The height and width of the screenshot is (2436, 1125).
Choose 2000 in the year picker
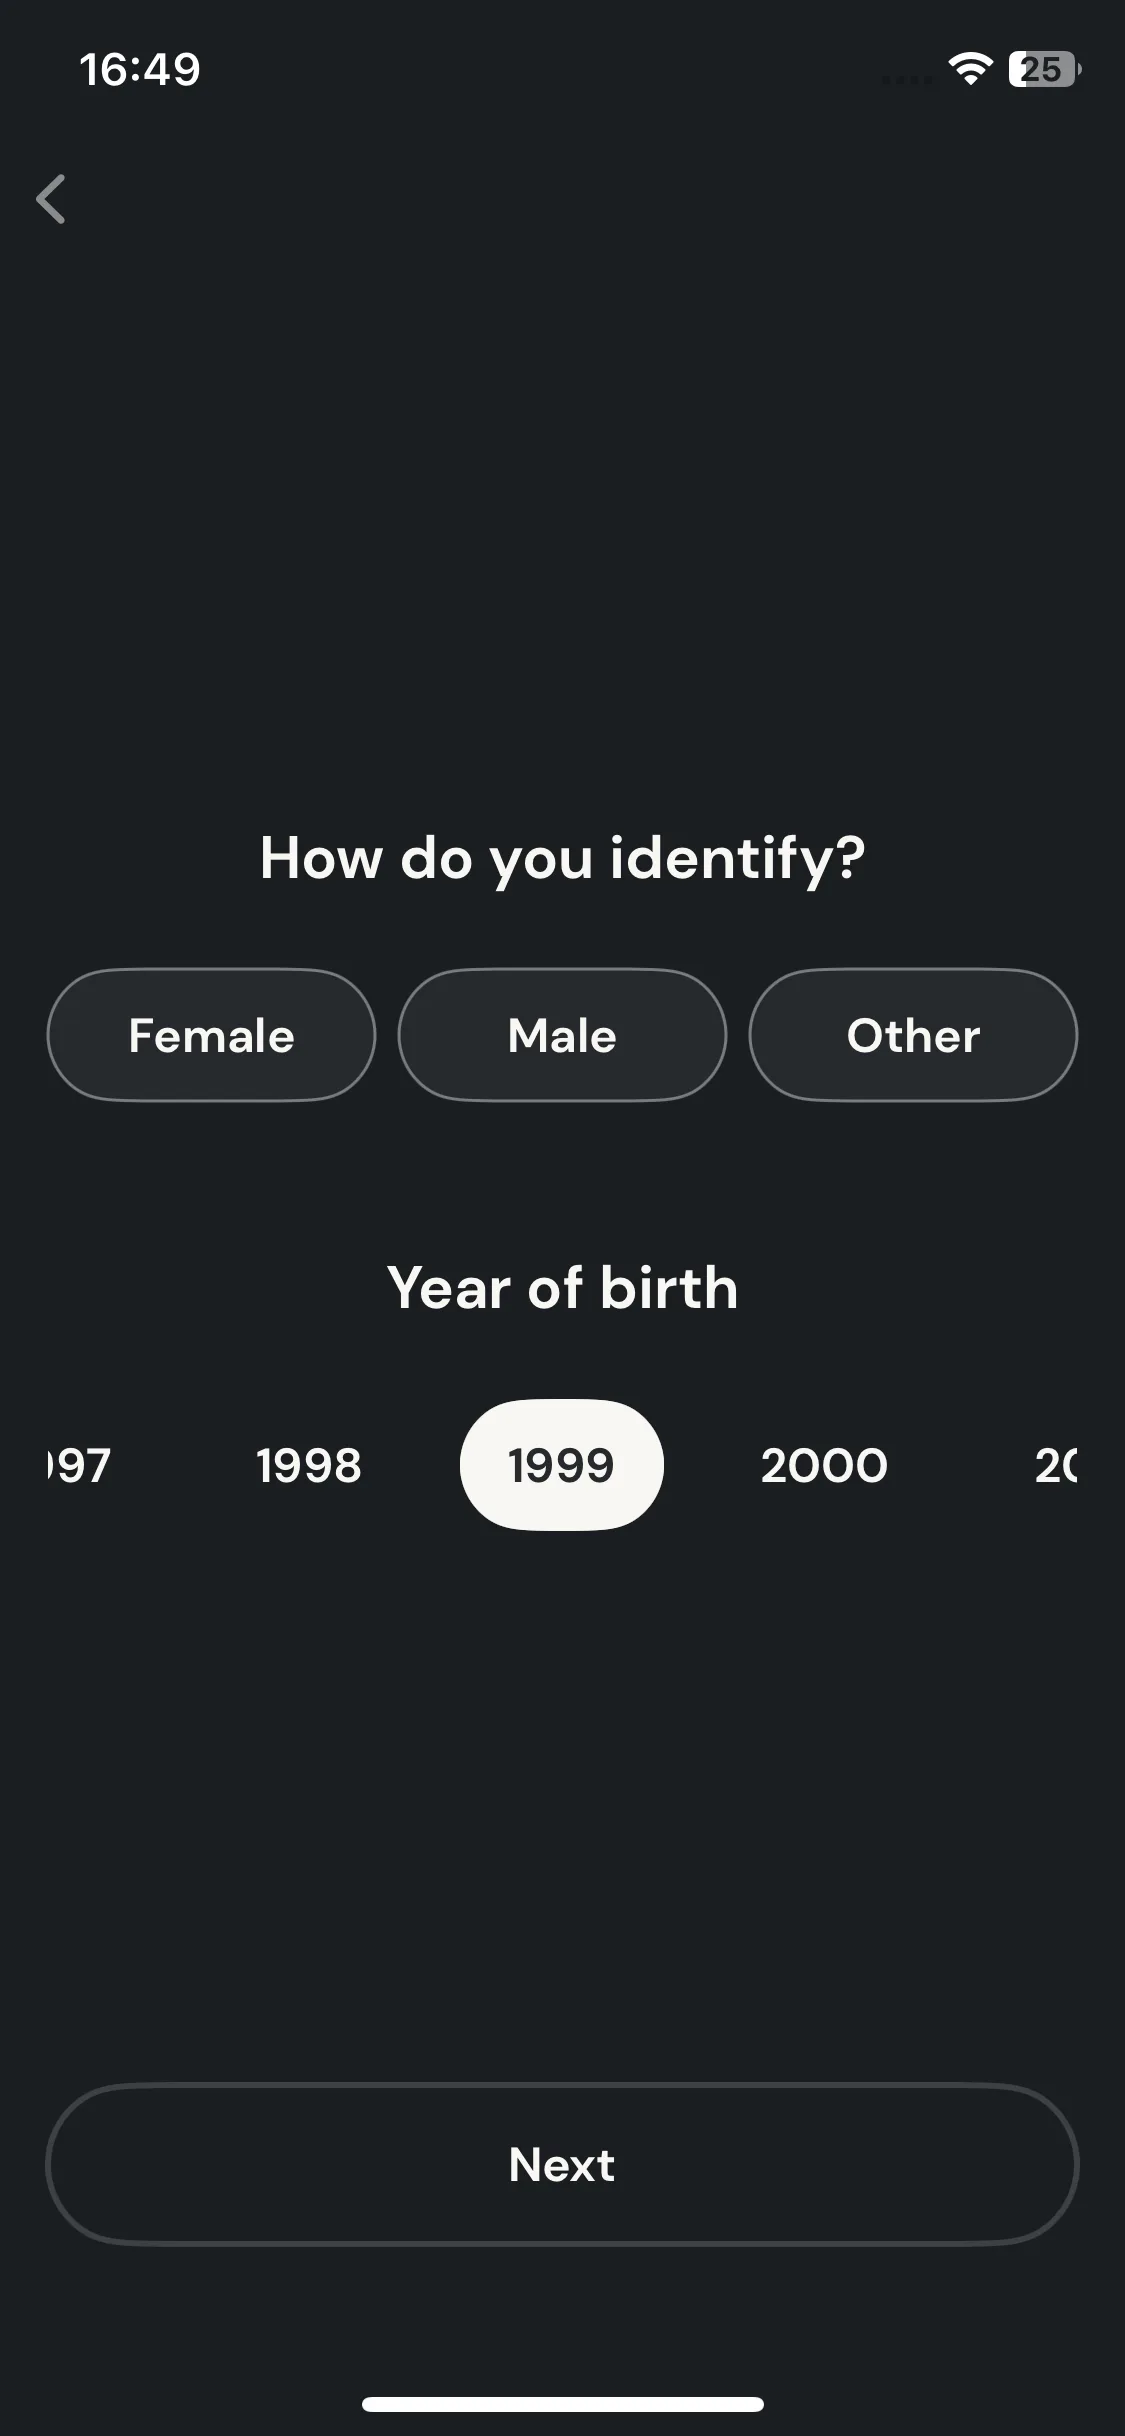point(824,1465)
